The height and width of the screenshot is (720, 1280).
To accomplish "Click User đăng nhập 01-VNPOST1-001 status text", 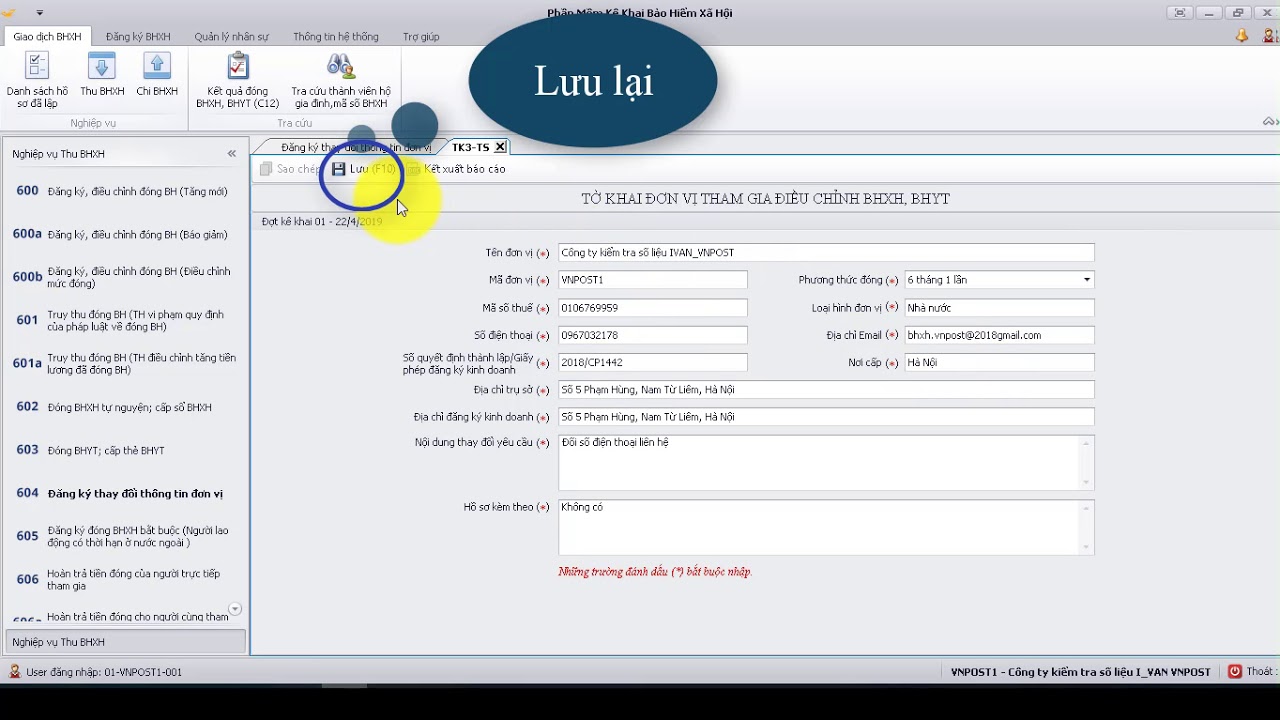I will [104, 672].
